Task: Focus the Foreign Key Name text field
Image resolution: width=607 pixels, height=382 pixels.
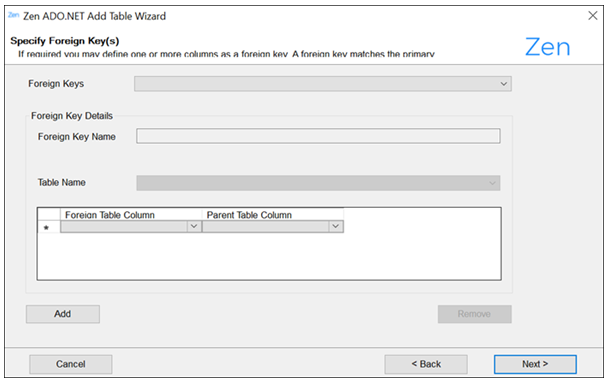Action: [318, 136]
